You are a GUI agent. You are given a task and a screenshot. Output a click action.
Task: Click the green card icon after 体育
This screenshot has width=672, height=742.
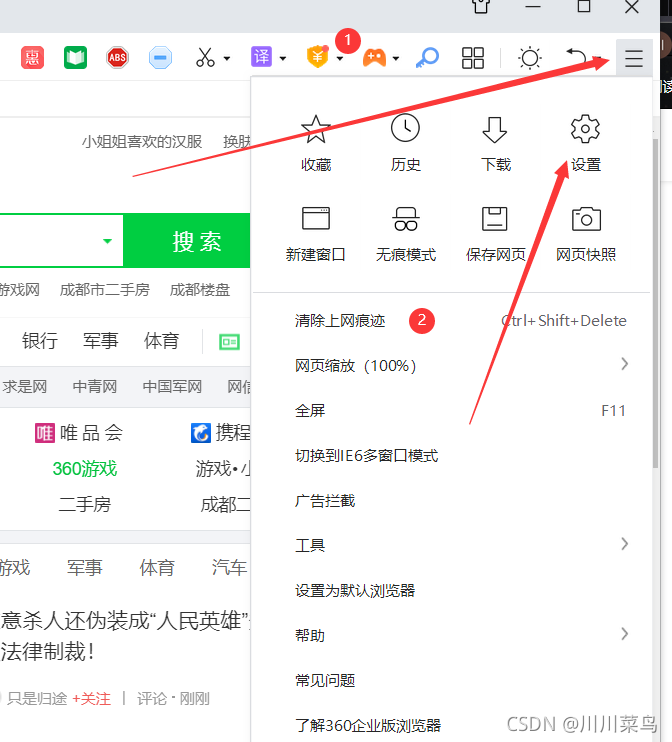tap(230, 342)
